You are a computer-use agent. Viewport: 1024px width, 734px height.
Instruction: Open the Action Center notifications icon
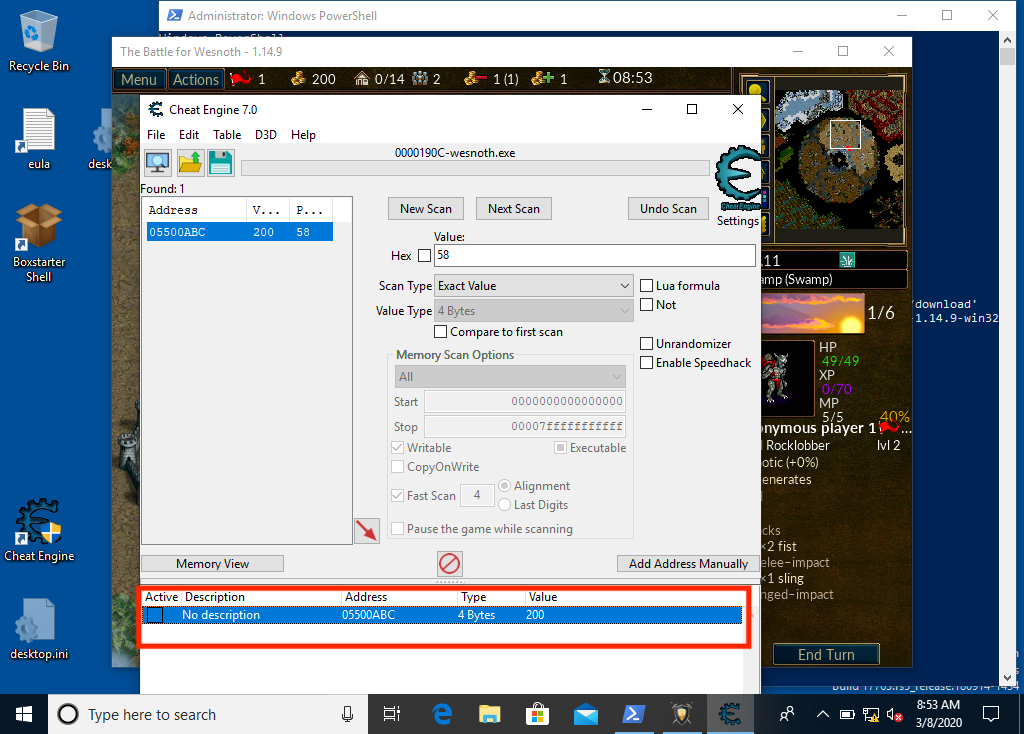point(991,714)
